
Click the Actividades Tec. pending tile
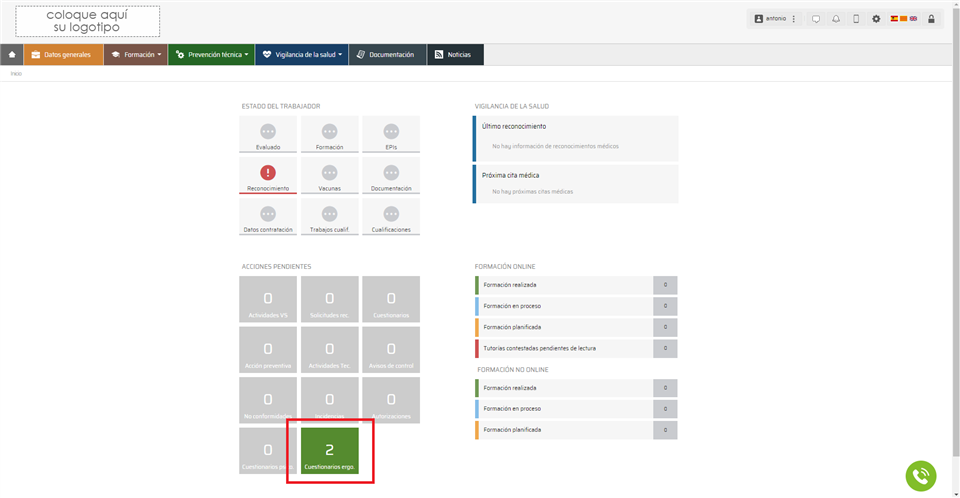click(x=329, y=350)
